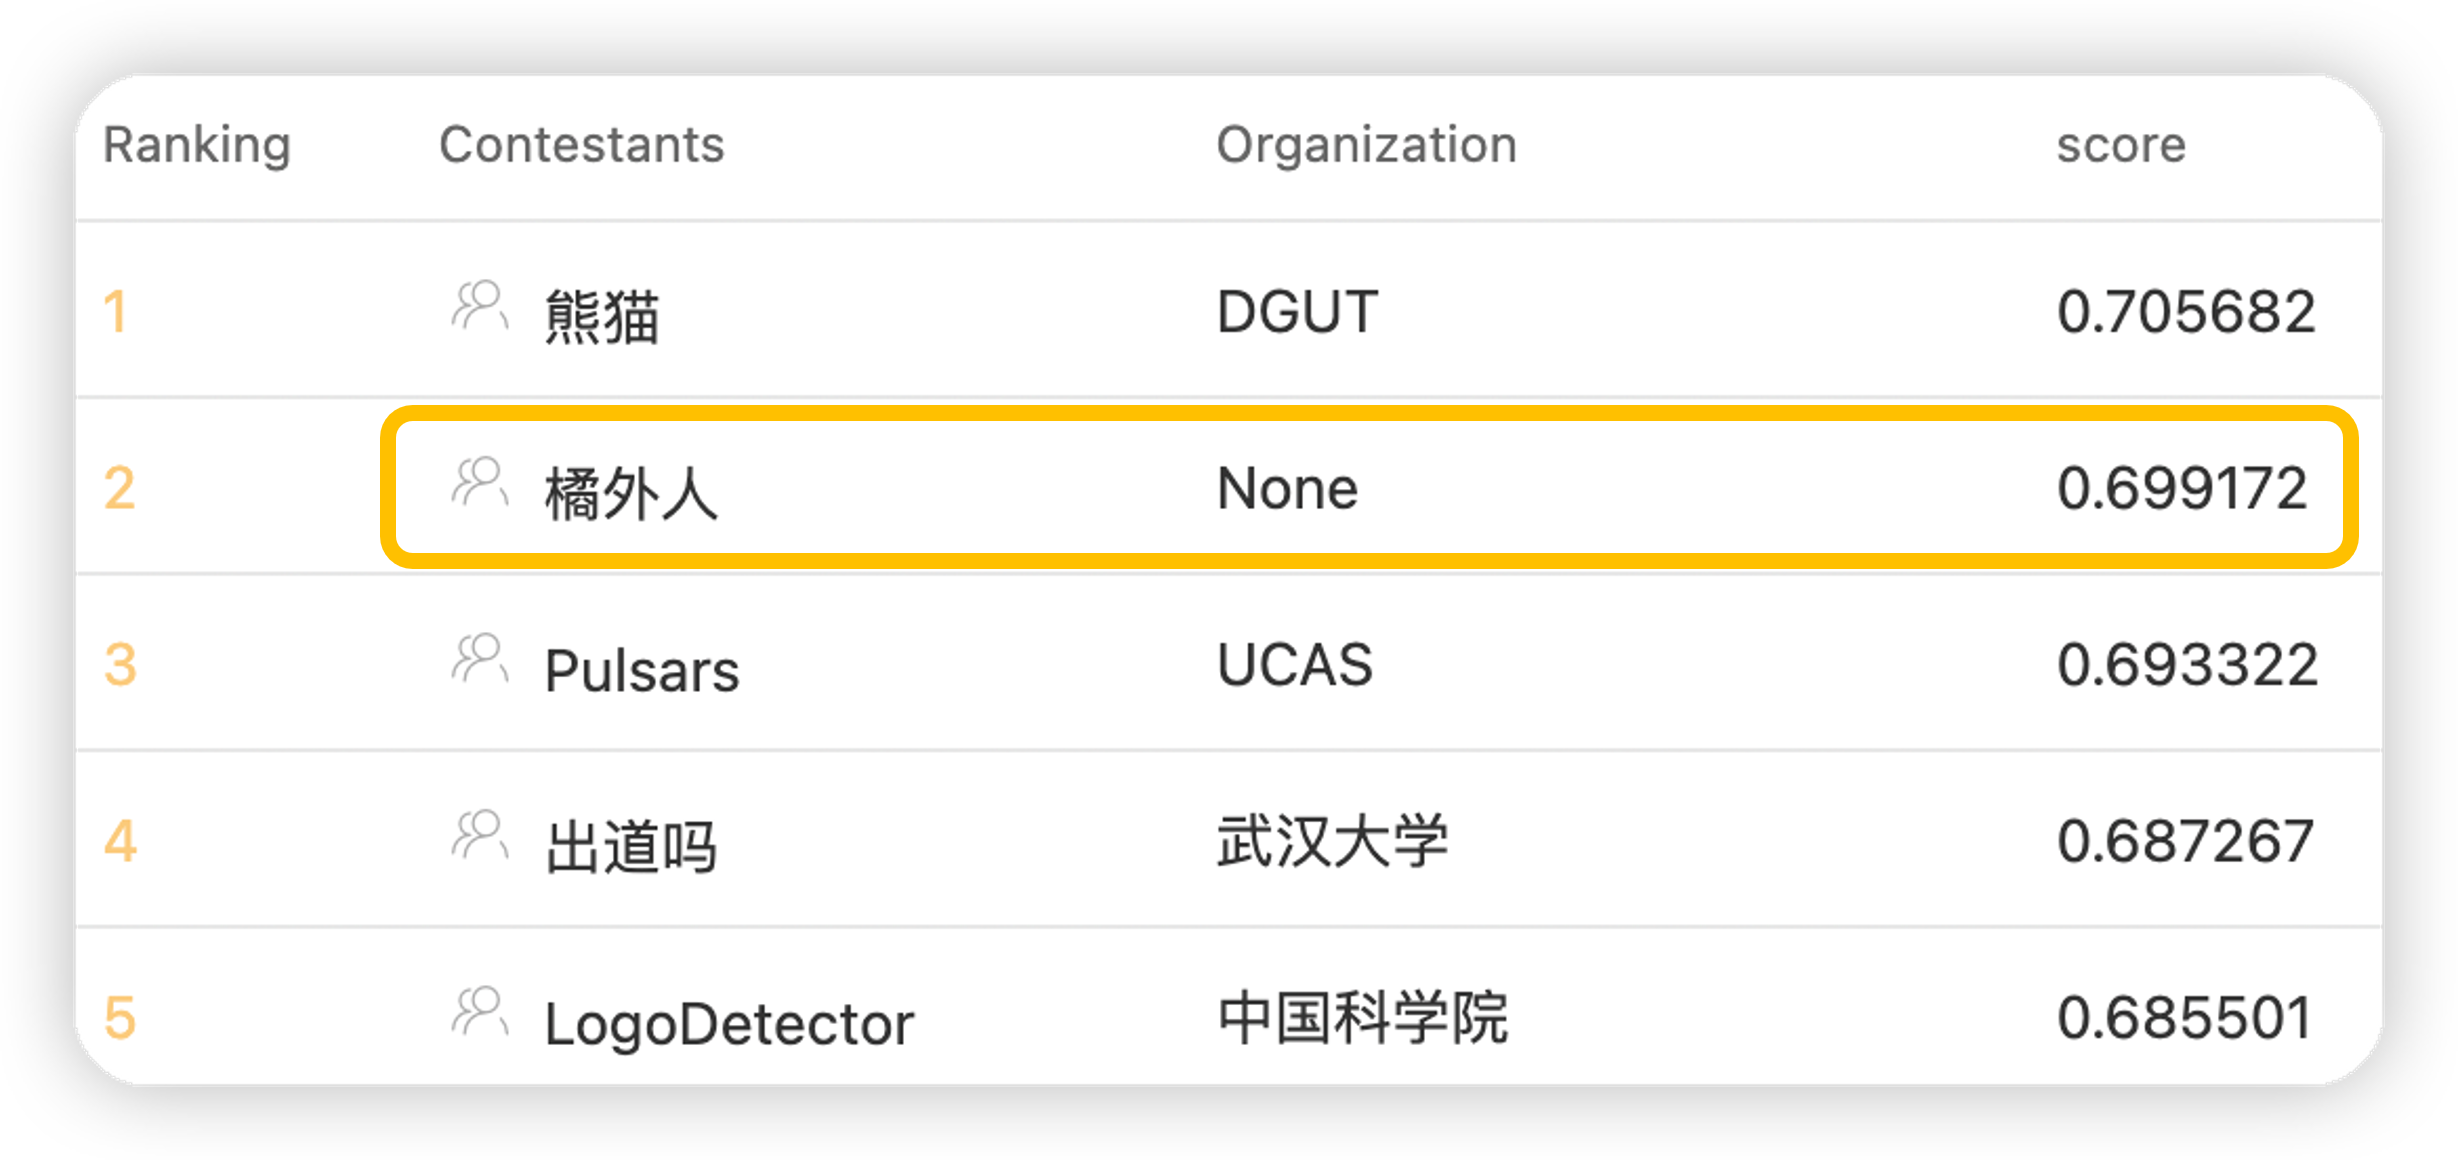Click the team icon beside LogoDetector

(x=480, y=1012)
